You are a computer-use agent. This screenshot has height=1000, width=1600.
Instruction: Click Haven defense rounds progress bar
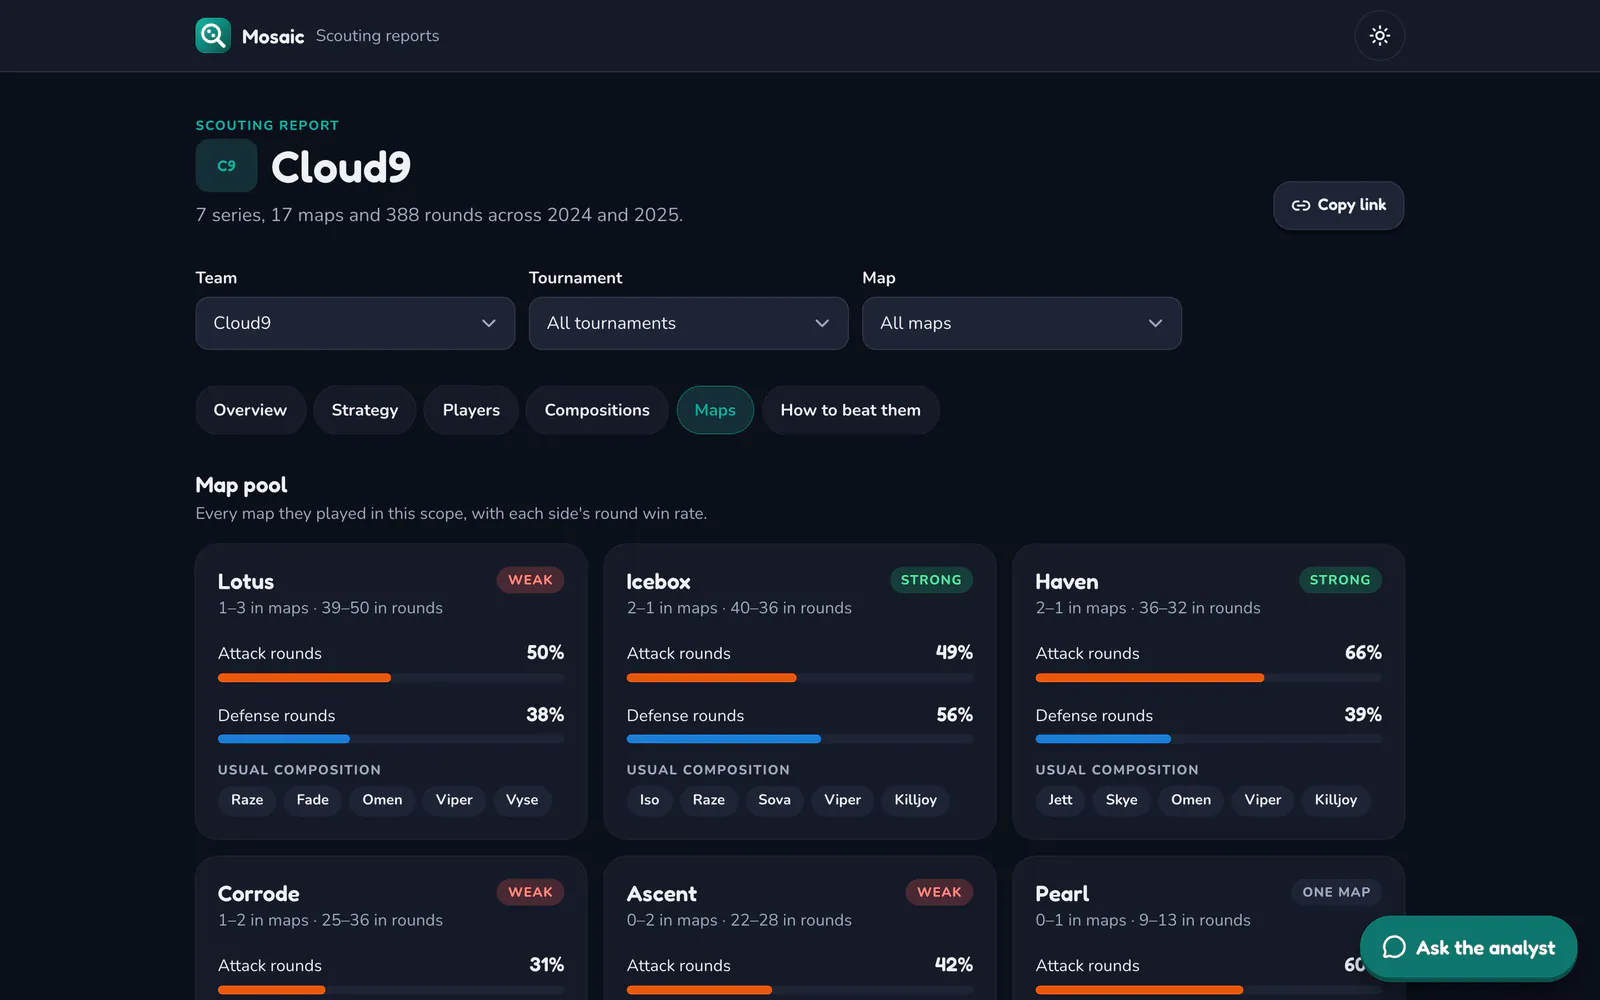[1209, 739]
